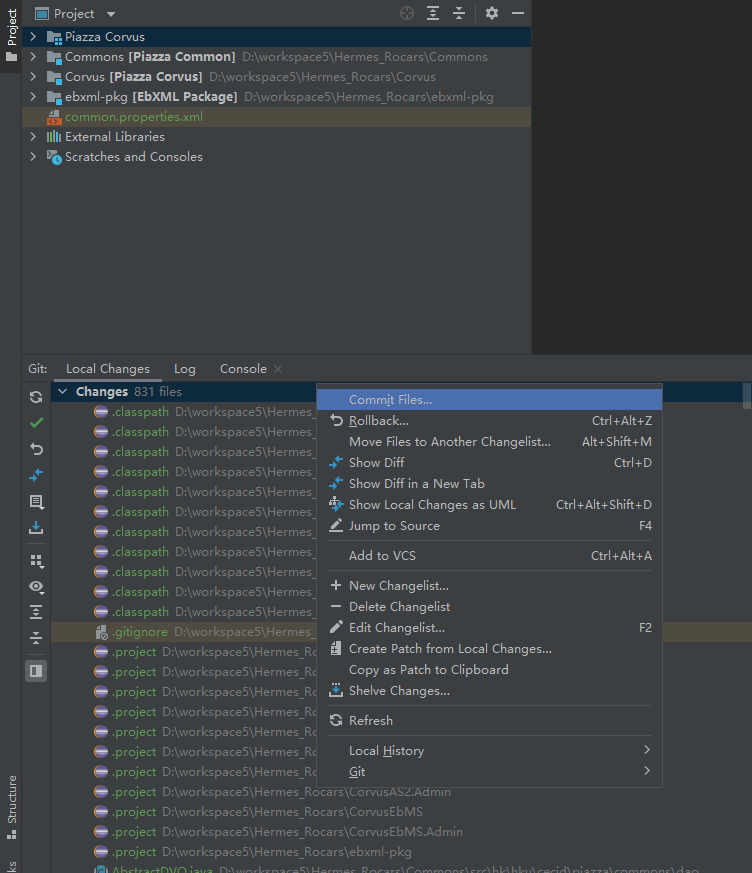Open the Project view dropdown arrow
The image size is (752, 873).
(x=111, y=14)
